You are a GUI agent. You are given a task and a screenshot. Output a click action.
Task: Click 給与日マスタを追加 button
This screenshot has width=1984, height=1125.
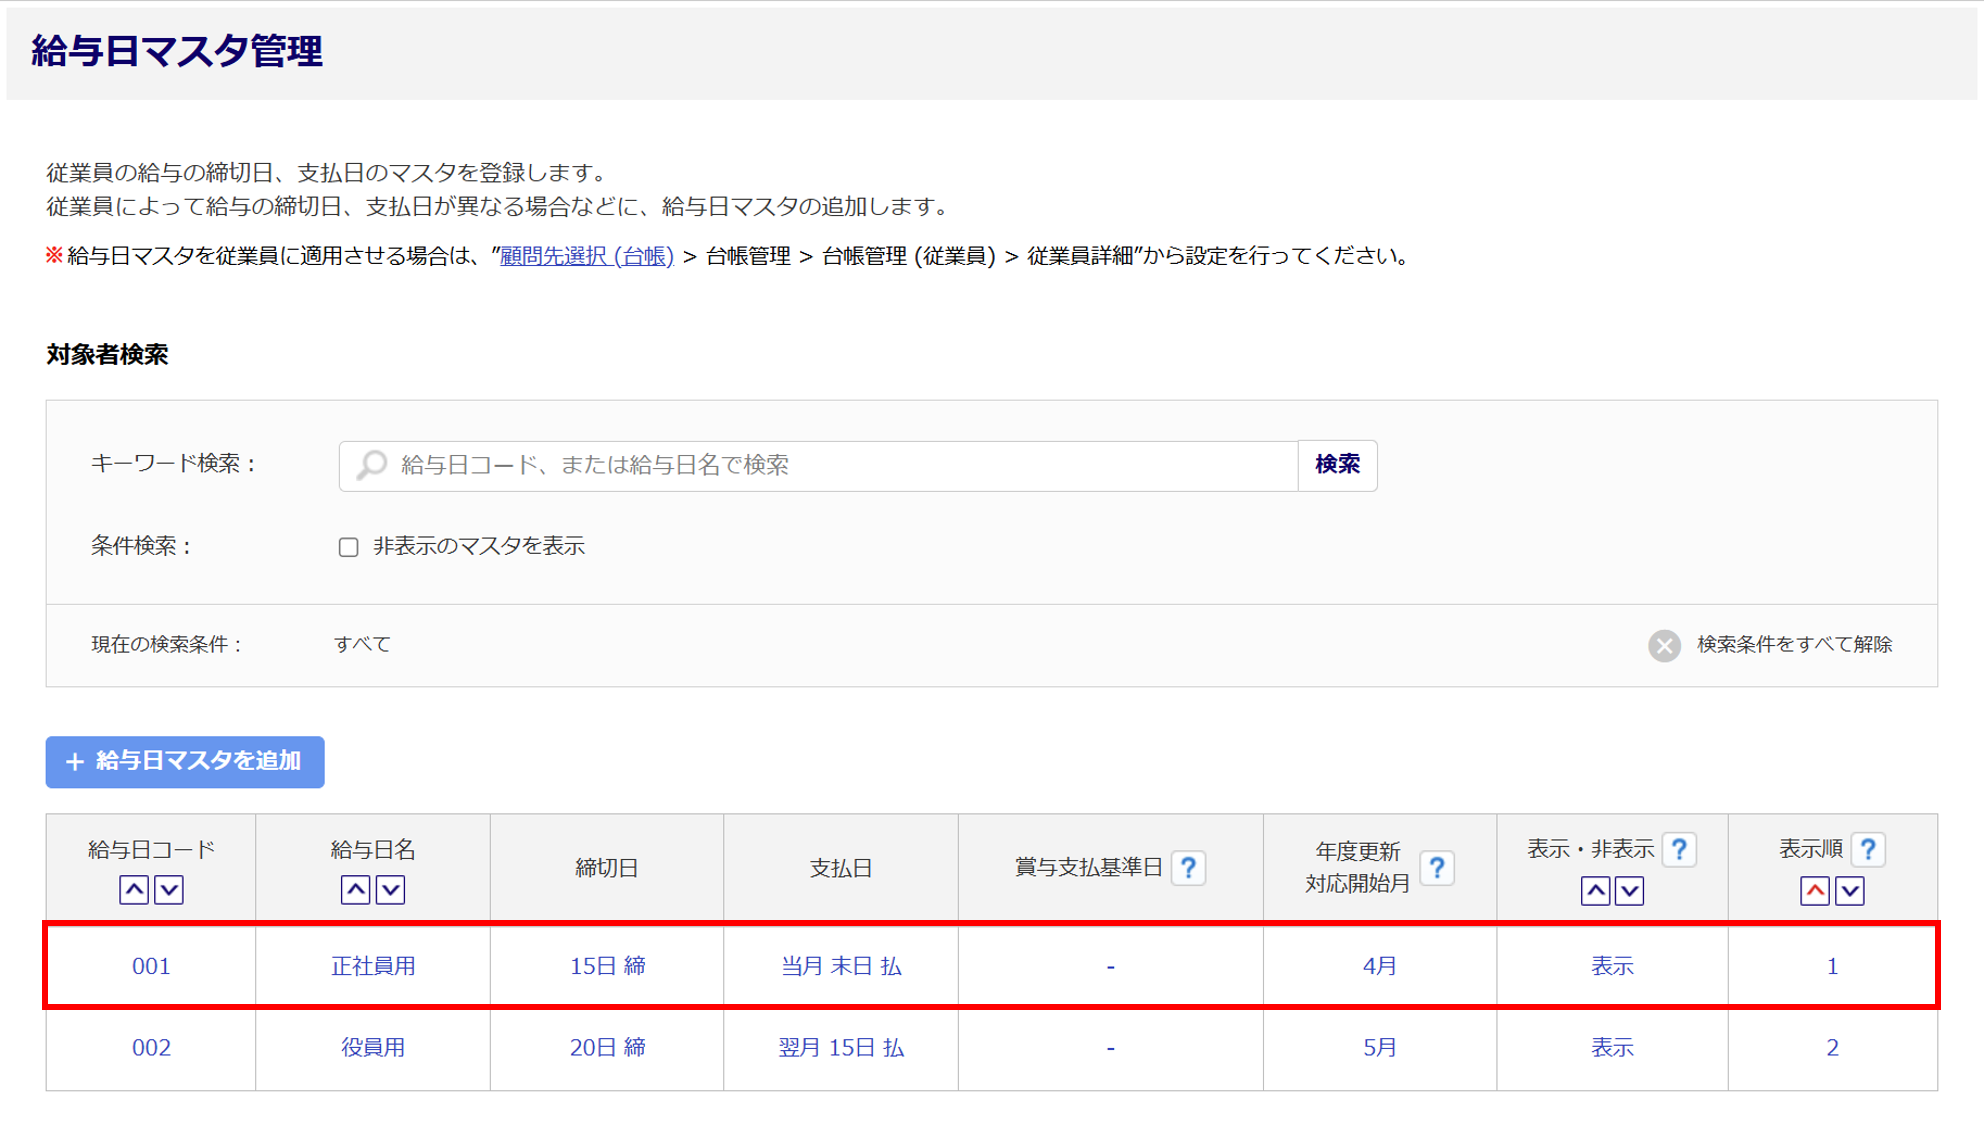(x=185, y=762)
